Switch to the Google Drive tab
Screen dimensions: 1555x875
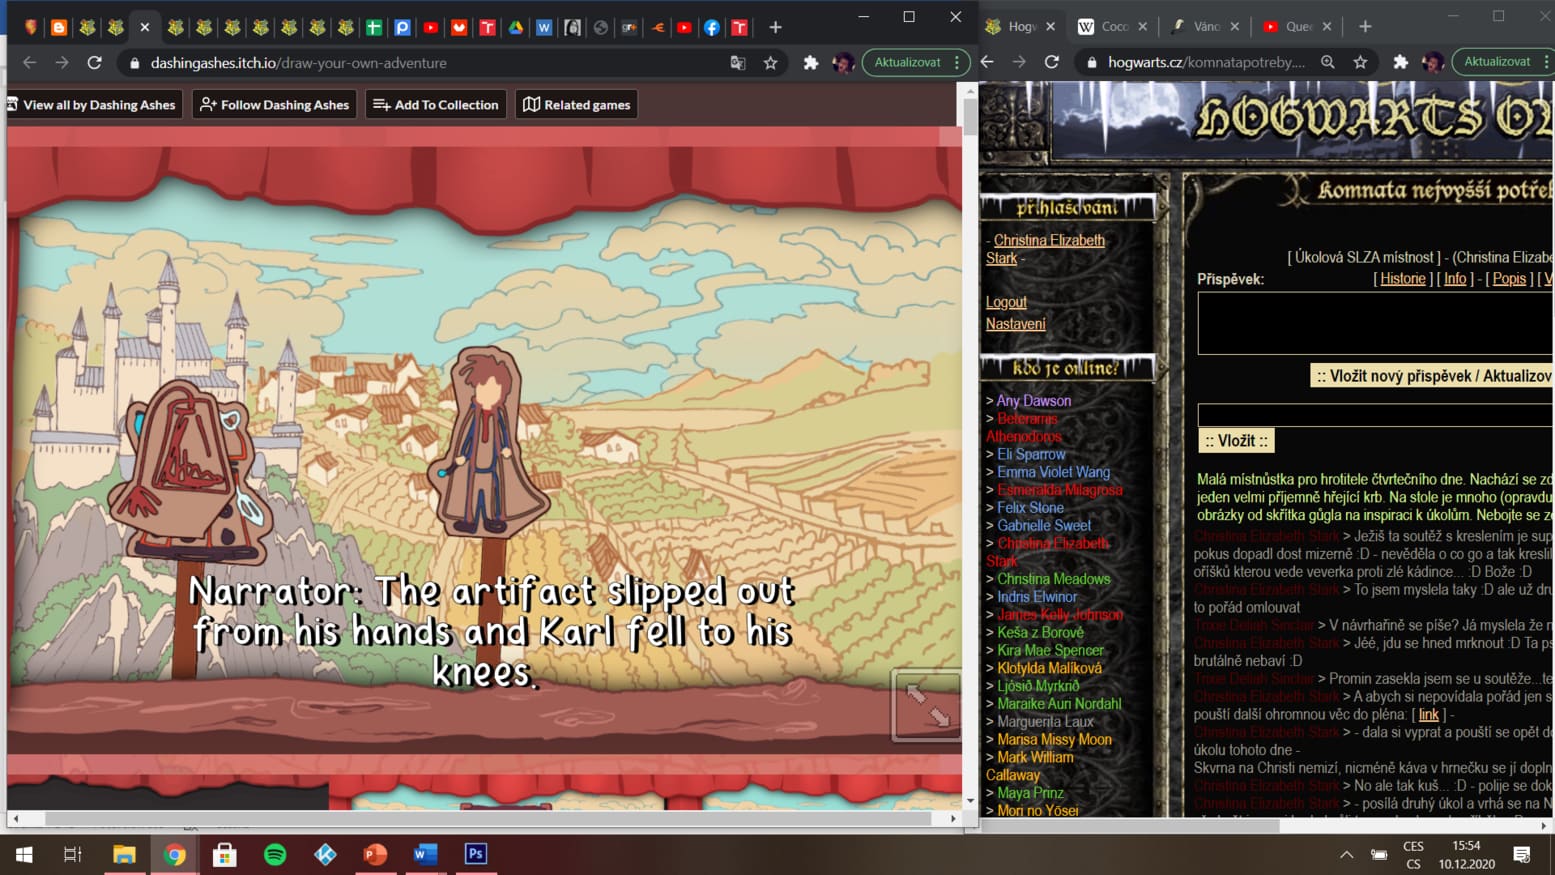coord(516,27)
